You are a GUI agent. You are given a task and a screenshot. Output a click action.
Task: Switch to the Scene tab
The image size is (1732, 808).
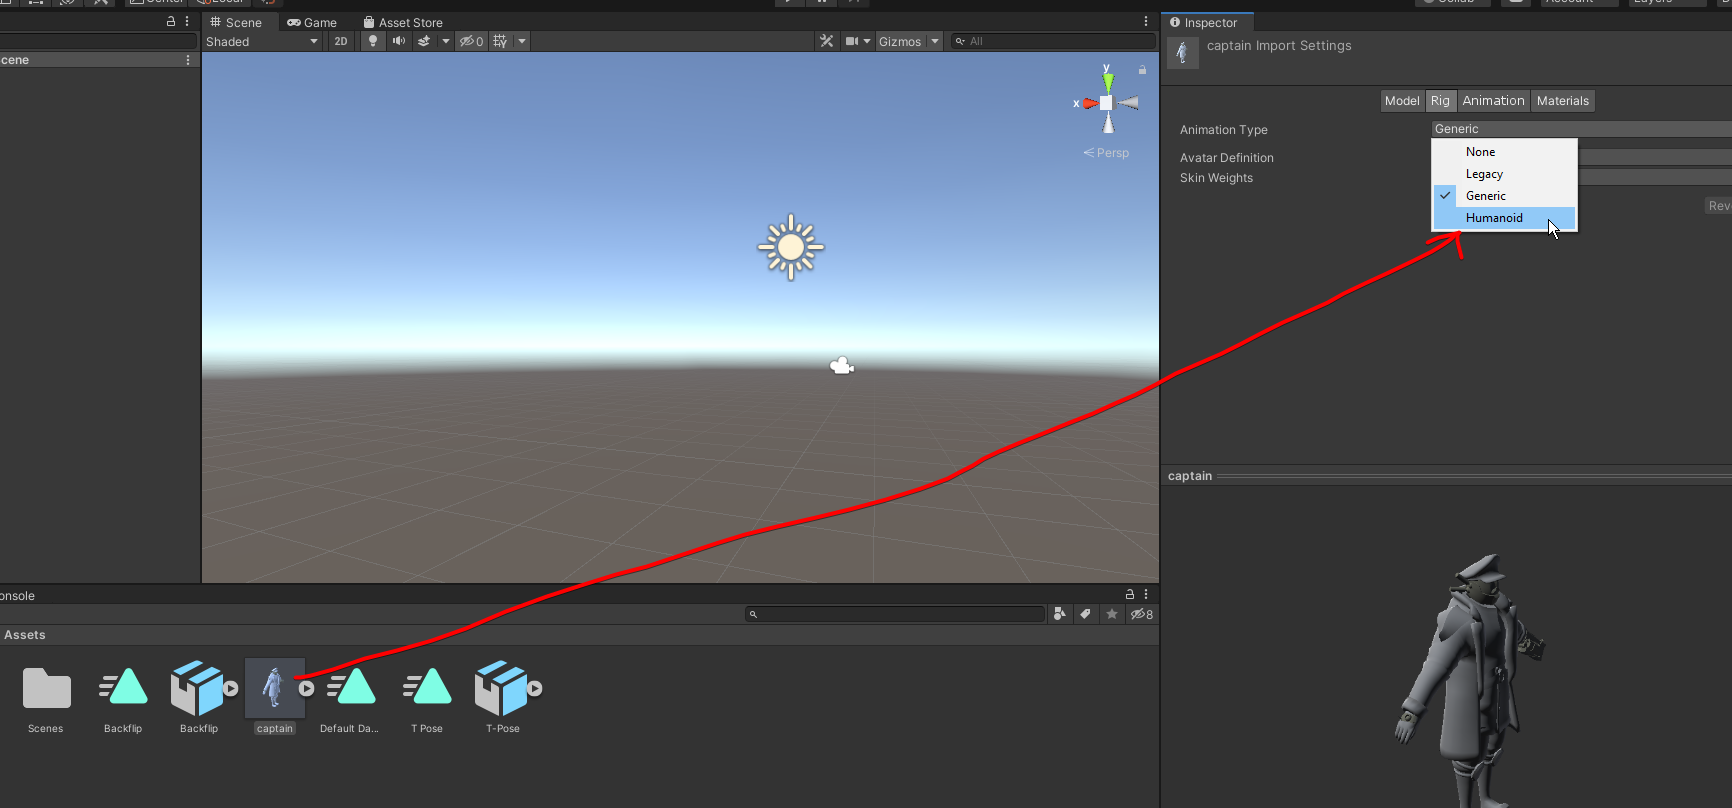(236, 22)
